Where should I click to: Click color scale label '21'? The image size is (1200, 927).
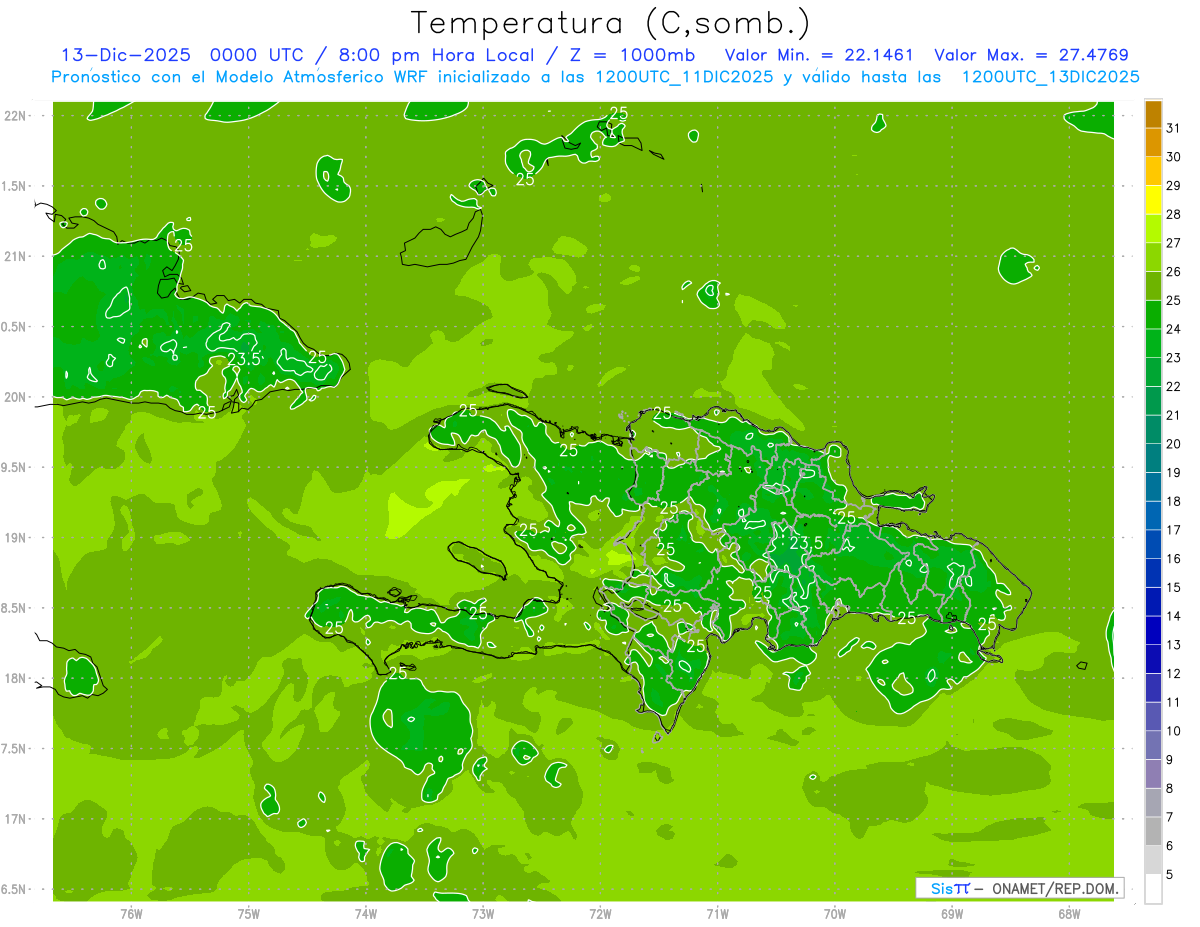click(x=1173, y=414)
